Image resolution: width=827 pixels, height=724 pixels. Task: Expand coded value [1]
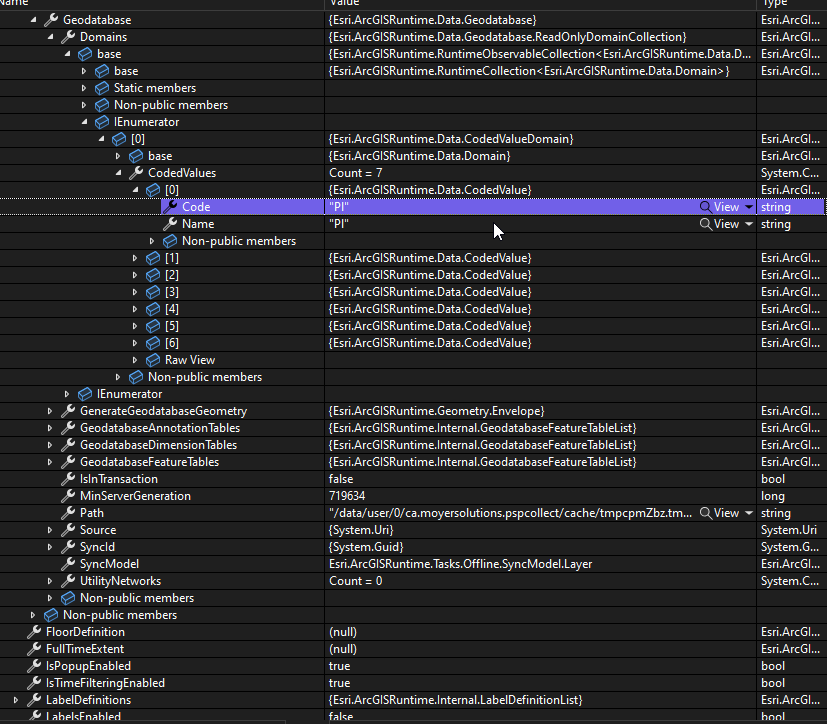click(134, 258)
